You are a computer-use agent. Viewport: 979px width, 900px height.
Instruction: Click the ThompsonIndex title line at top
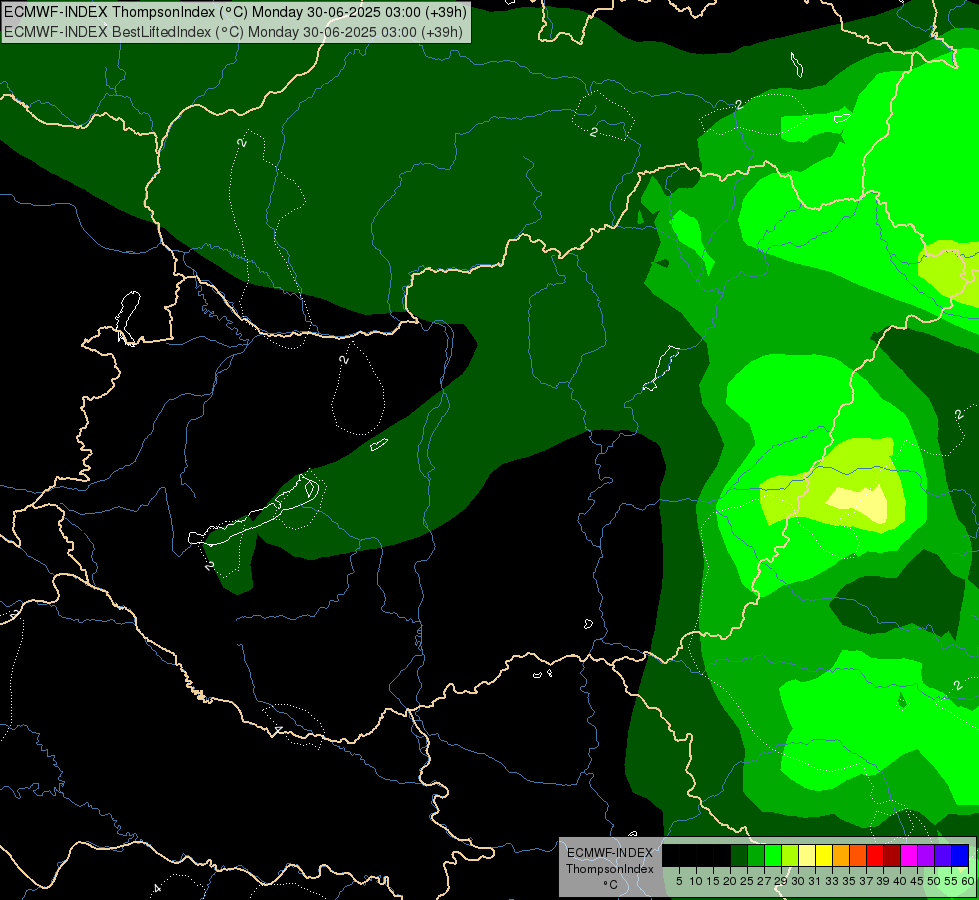(x=235, y=12)
